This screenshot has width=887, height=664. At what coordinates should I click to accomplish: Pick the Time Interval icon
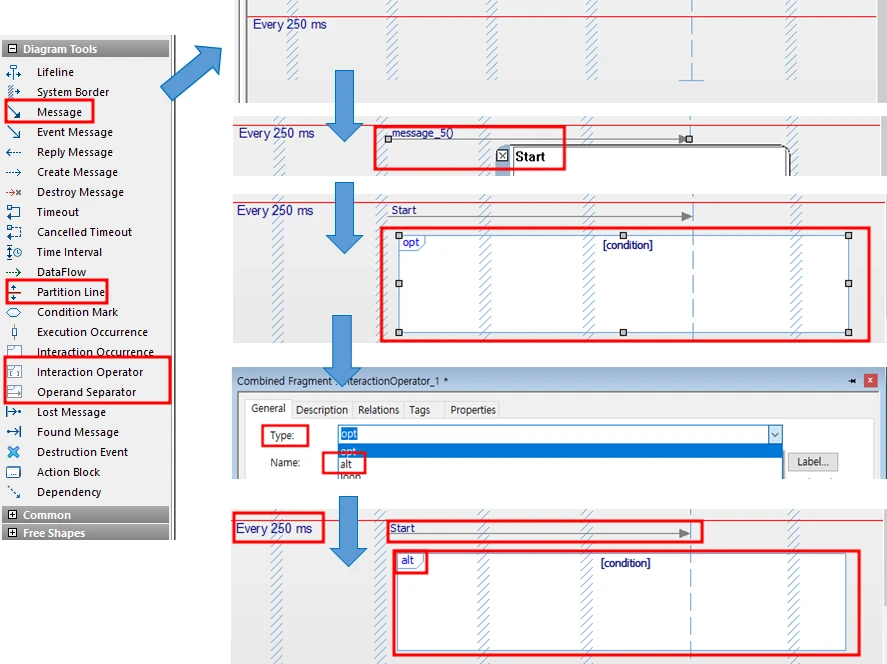14,252
